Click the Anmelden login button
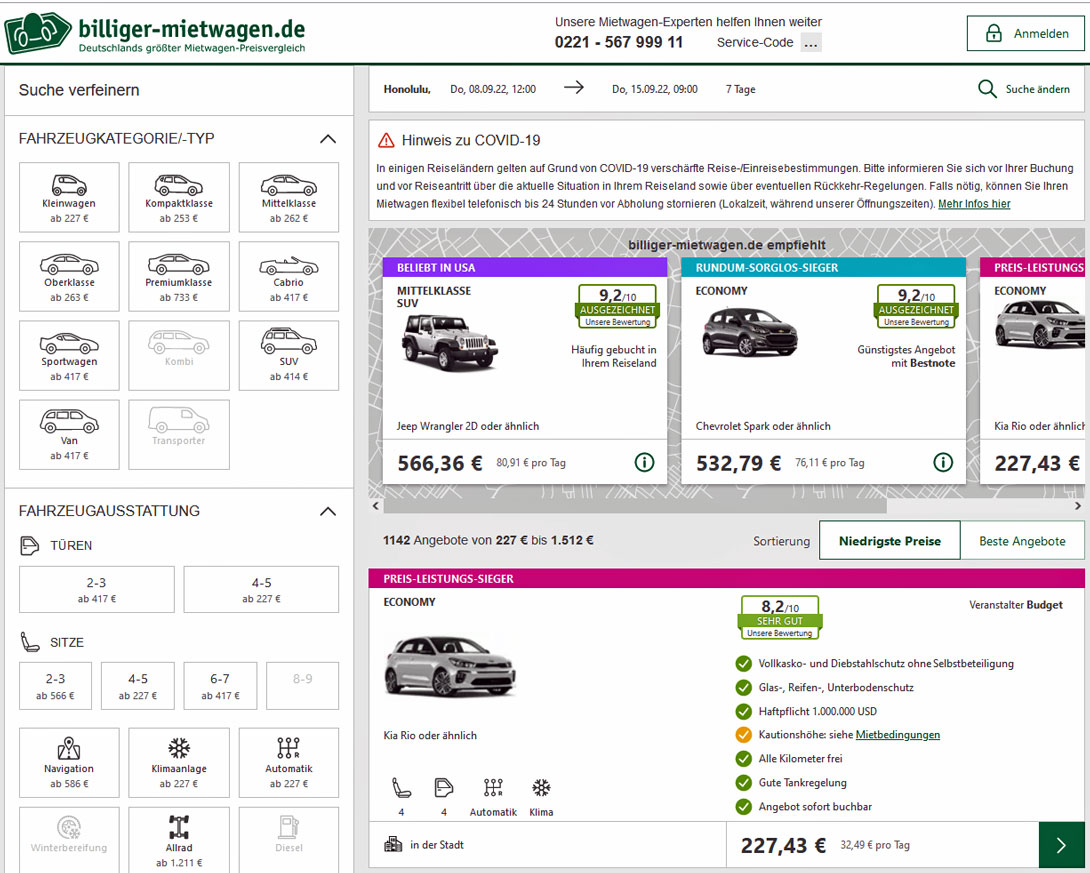Screen dimensions: 1090x873 click(x=1025, y=33)
